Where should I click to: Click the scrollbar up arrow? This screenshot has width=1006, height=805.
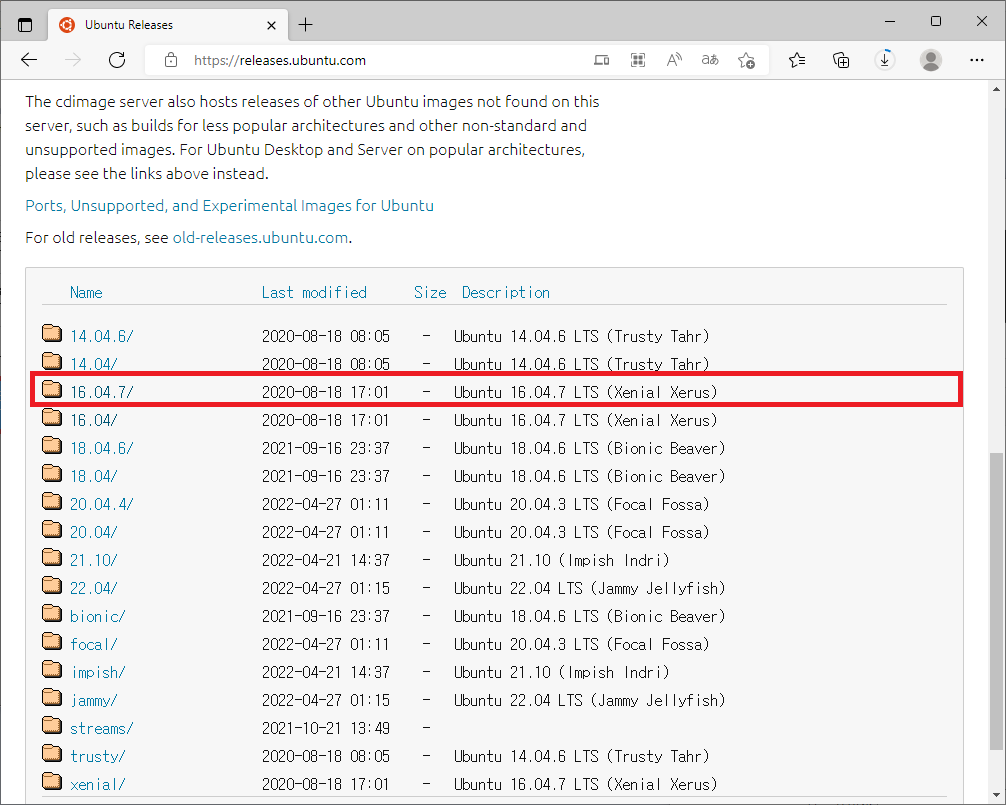coord(996,89)
